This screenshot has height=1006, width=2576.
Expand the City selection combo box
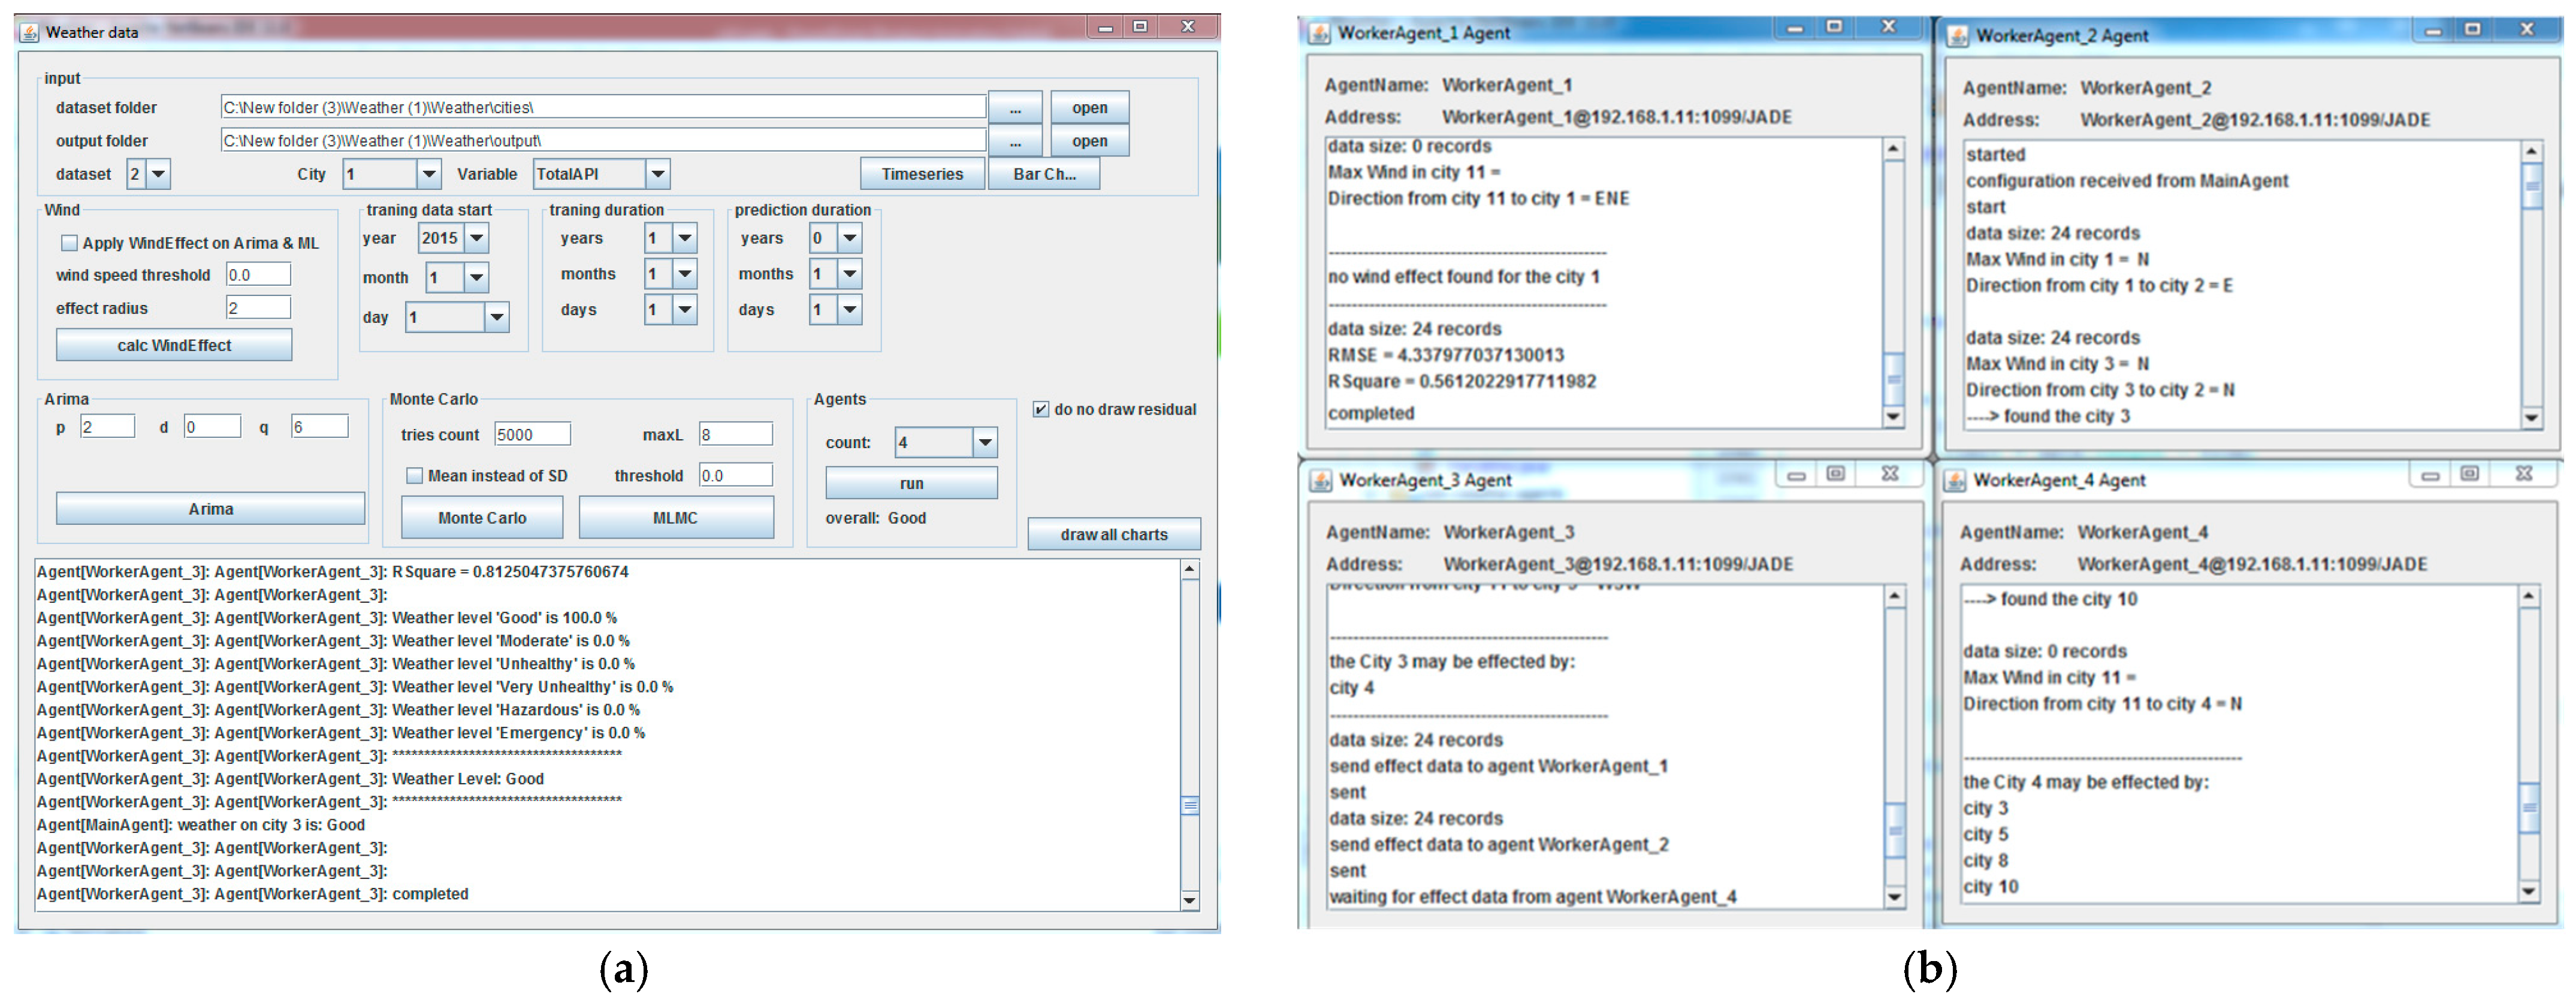click(x=428, y=174)
